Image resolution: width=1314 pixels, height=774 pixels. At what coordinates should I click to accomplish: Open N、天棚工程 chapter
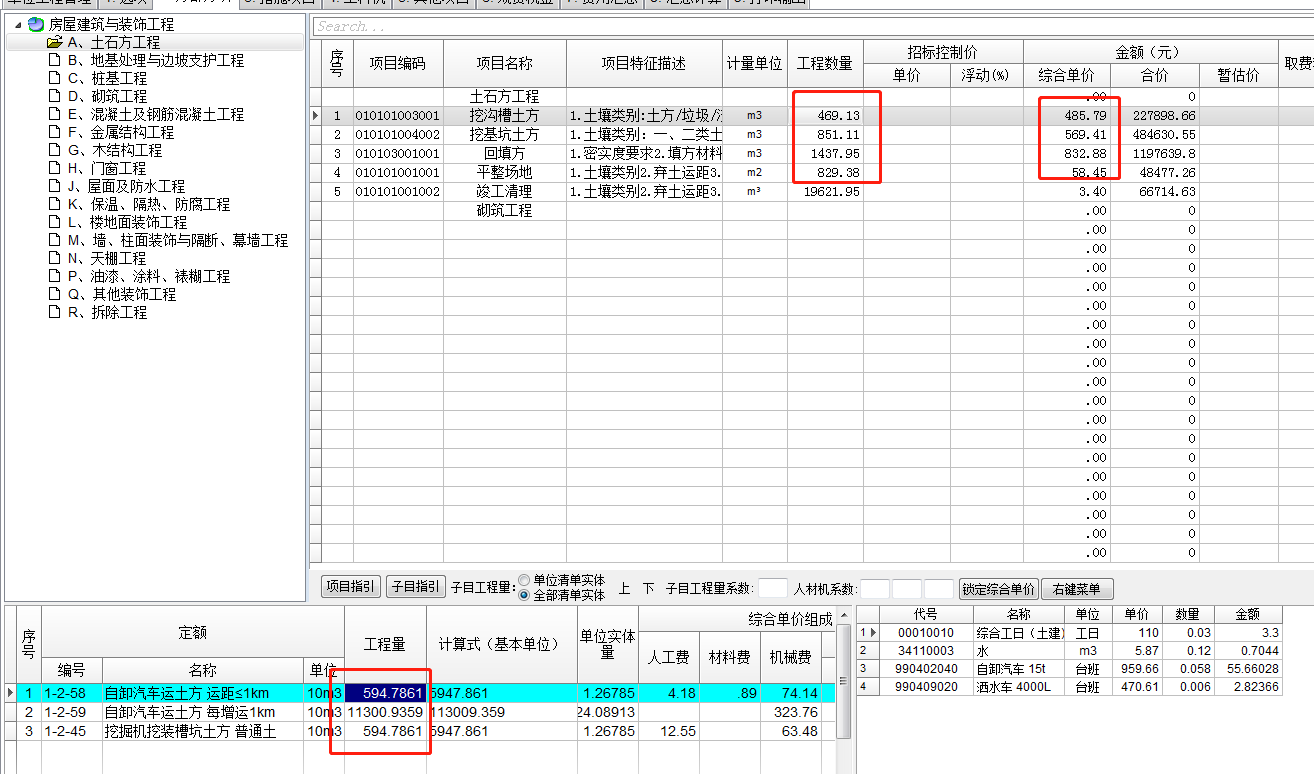[x=107, y=258]
